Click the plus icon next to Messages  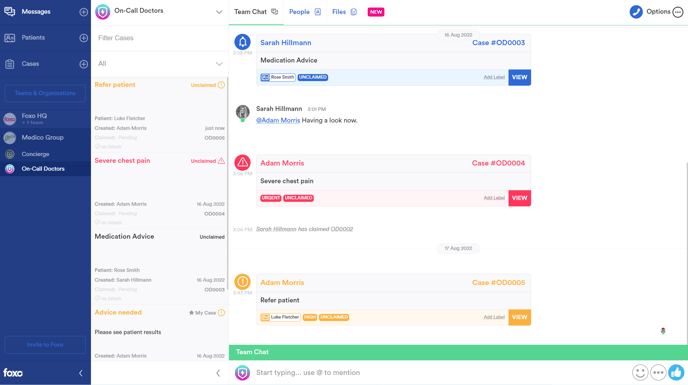83,12
